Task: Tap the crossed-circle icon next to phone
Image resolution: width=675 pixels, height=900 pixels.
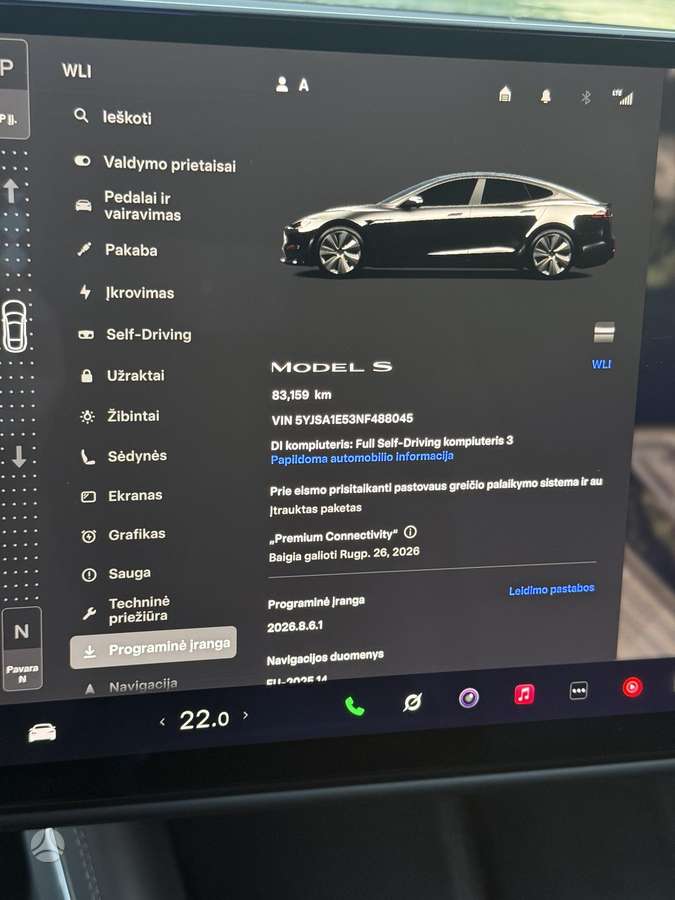Action: click(x=412, y=701)
